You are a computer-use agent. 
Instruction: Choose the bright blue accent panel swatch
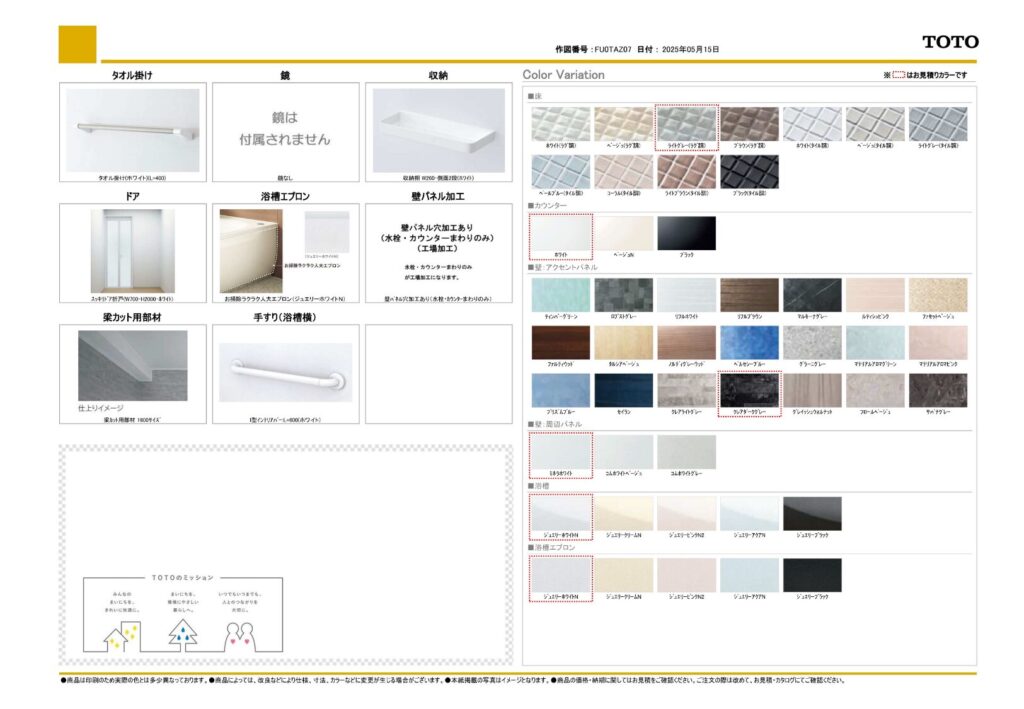point(749,342)
